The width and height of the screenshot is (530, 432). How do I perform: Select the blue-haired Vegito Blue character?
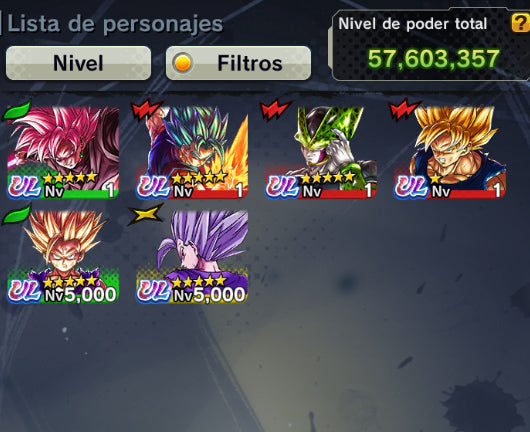point(192,152)
